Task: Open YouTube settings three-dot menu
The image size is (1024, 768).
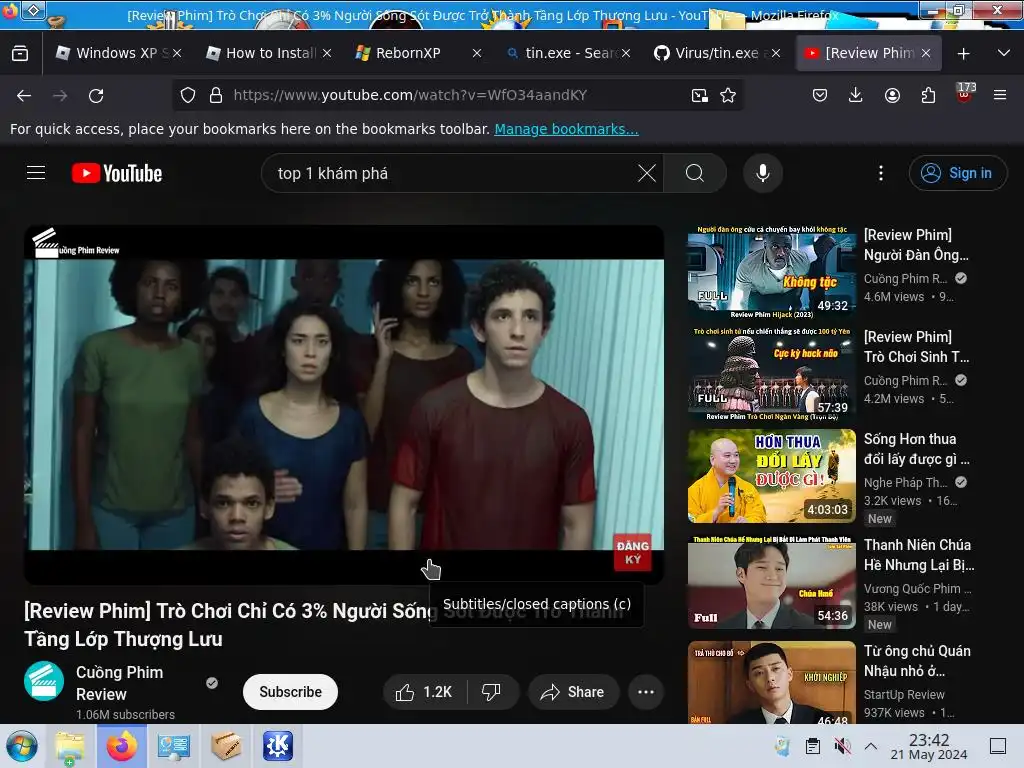Action: click(881, 173)
